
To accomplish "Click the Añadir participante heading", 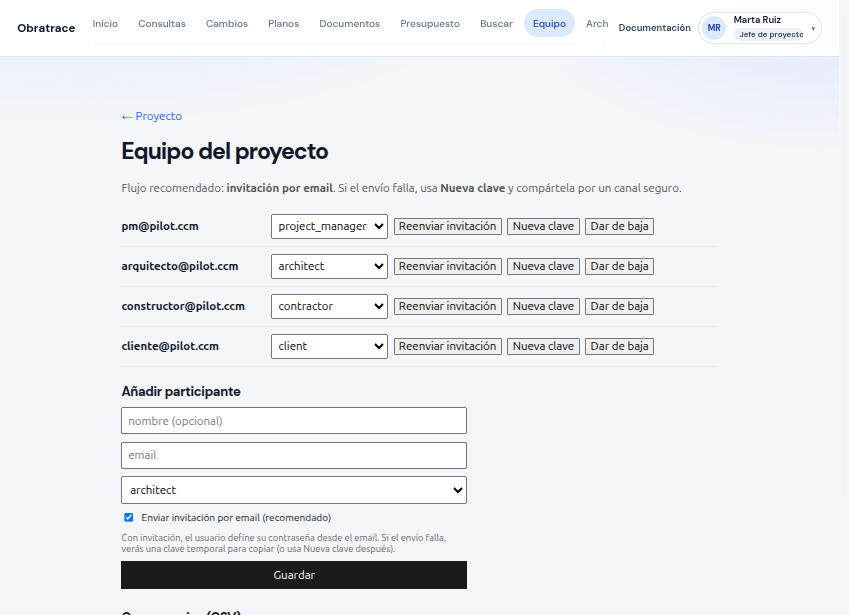I will (181, 391).
